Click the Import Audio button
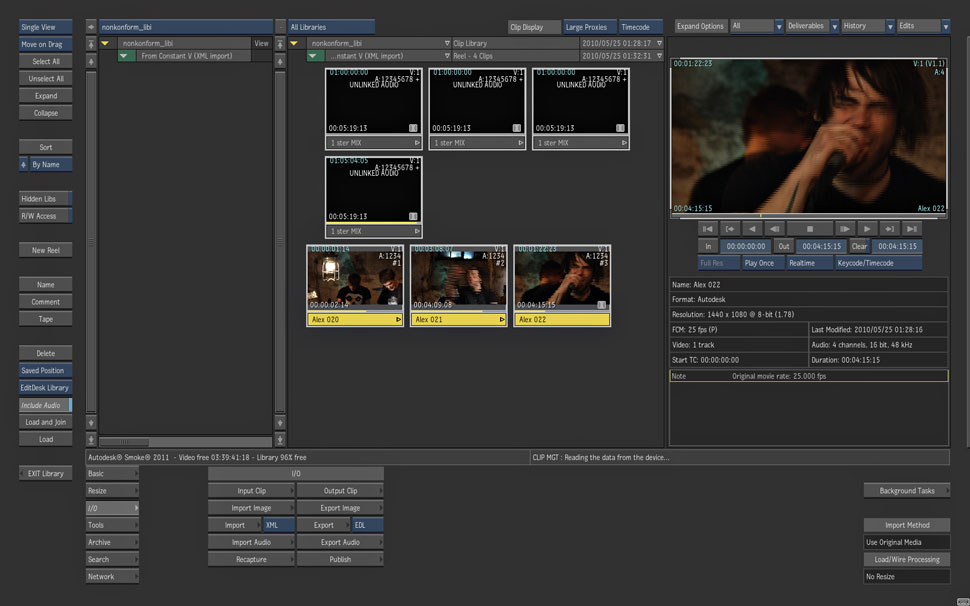 tap(251, 542)
